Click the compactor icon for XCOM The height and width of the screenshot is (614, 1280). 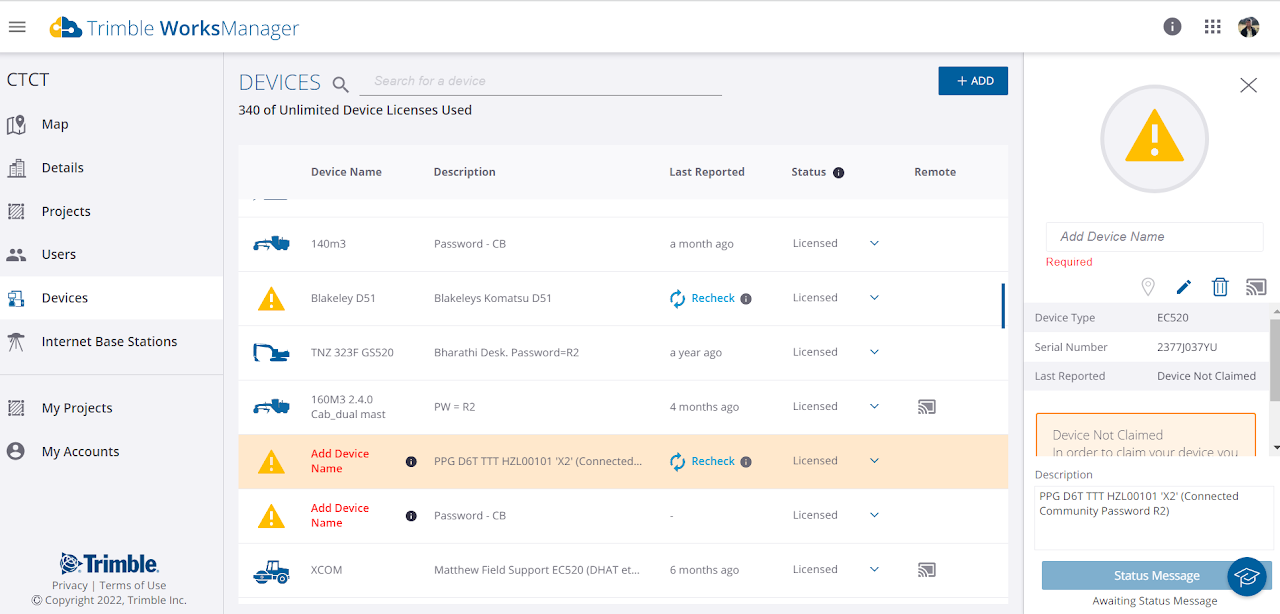click(x=271, y=571)
